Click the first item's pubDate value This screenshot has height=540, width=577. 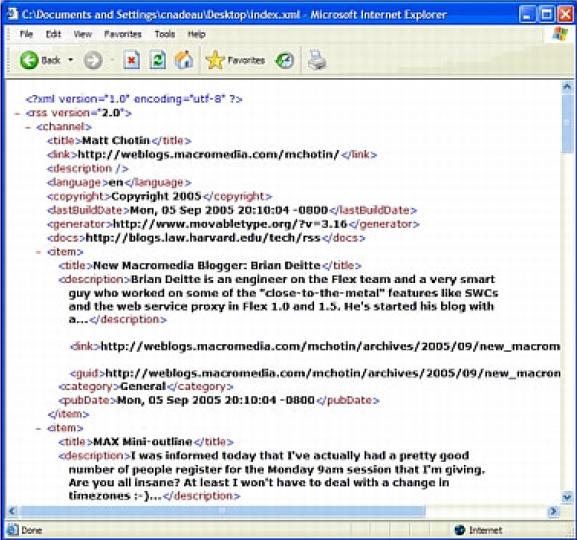216,400
